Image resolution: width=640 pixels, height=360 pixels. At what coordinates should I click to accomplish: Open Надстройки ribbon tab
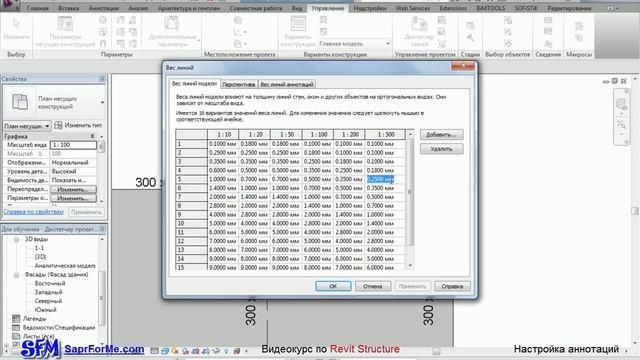coord(370,8)
